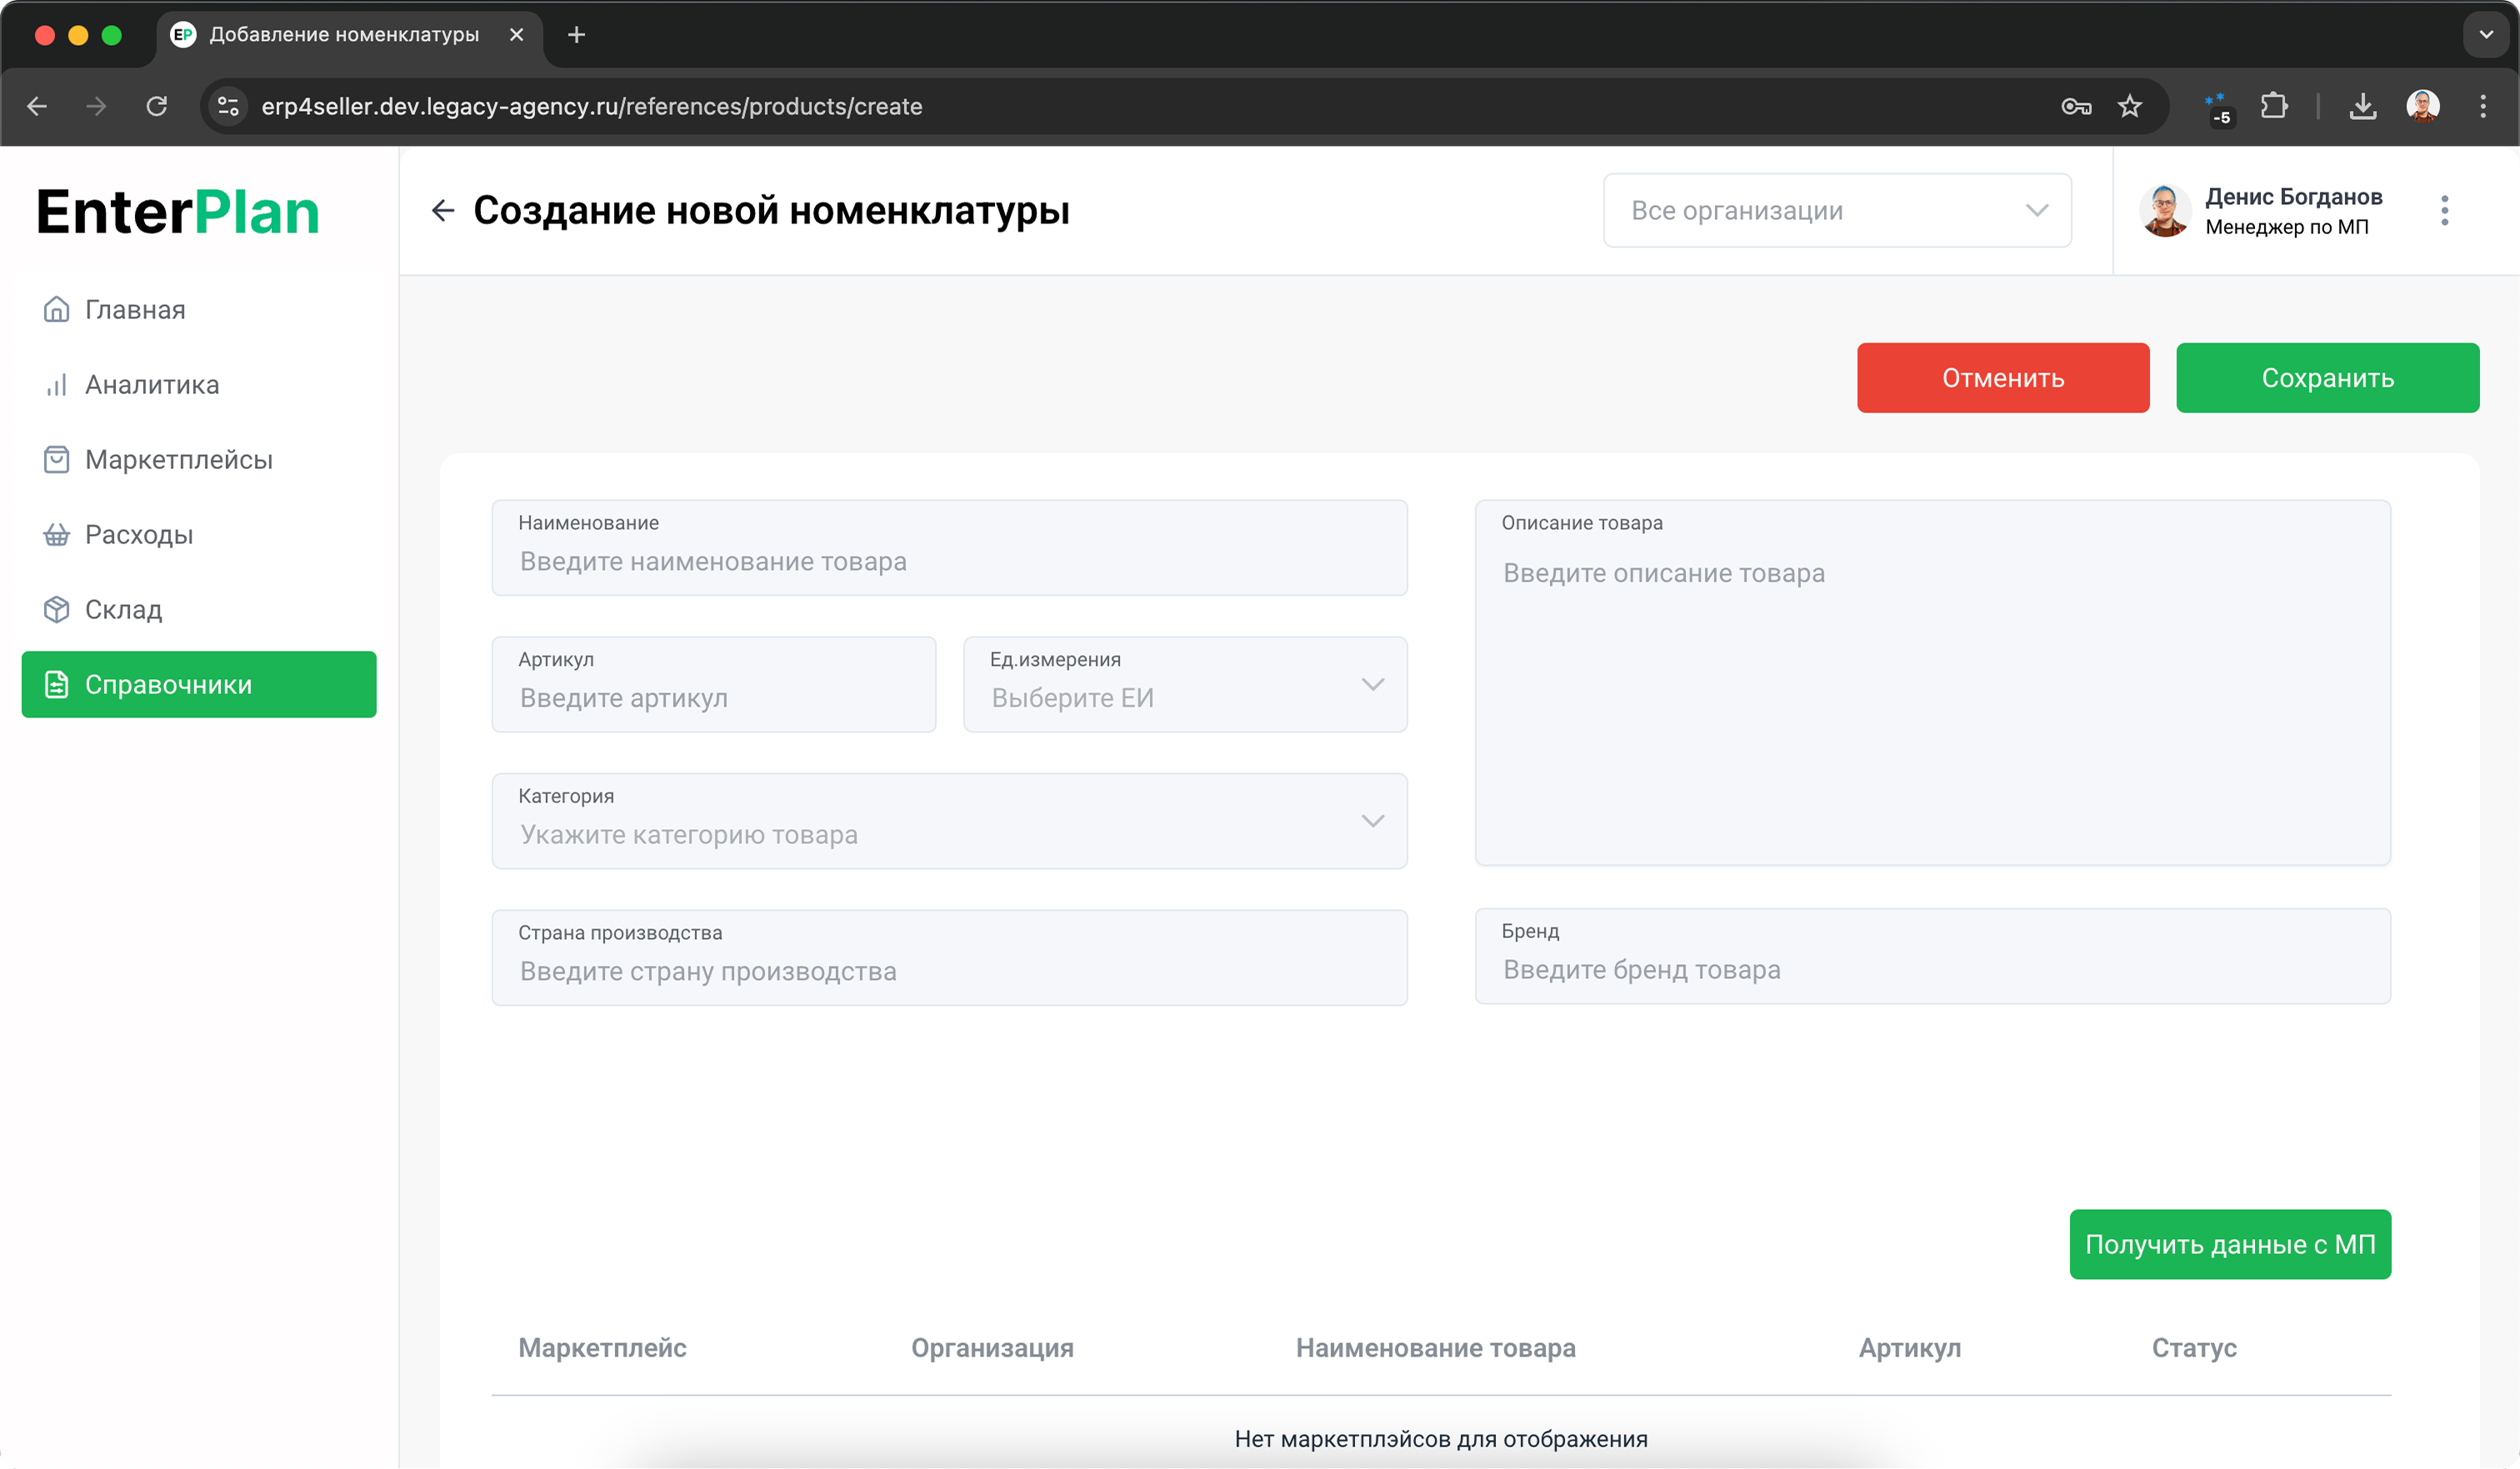Select the Главная home icon in sidebar
The height and width of the screenshot is (1469, 2520).
point(57,309)
